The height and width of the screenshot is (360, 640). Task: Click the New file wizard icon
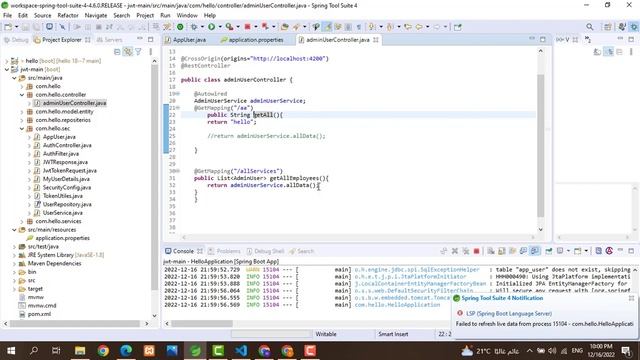(8, 27)
